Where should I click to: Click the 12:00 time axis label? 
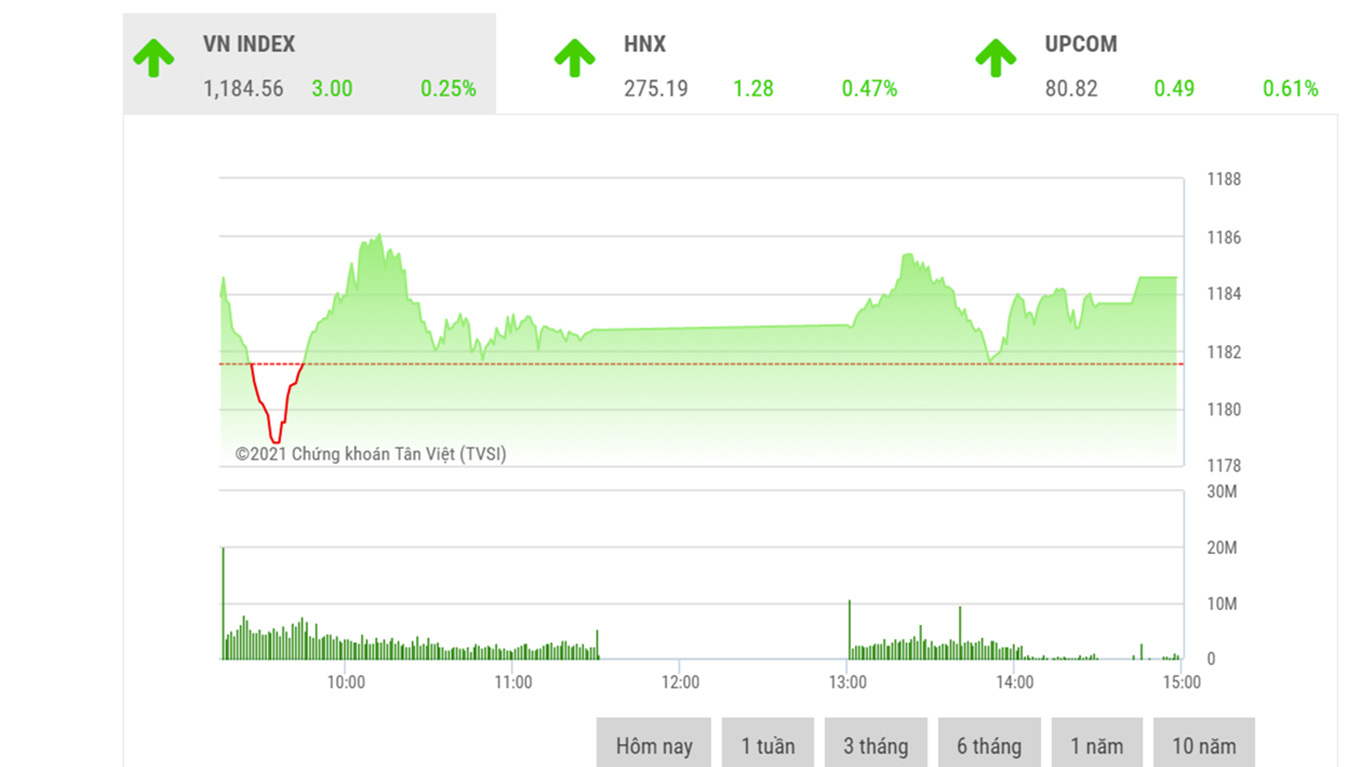pyautogui.click(x=679, y=682)
